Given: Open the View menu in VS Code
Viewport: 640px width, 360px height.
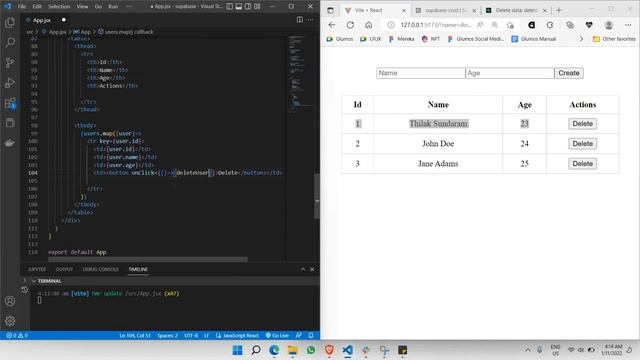Looking at the screenshot, I should tap(82, 7).
